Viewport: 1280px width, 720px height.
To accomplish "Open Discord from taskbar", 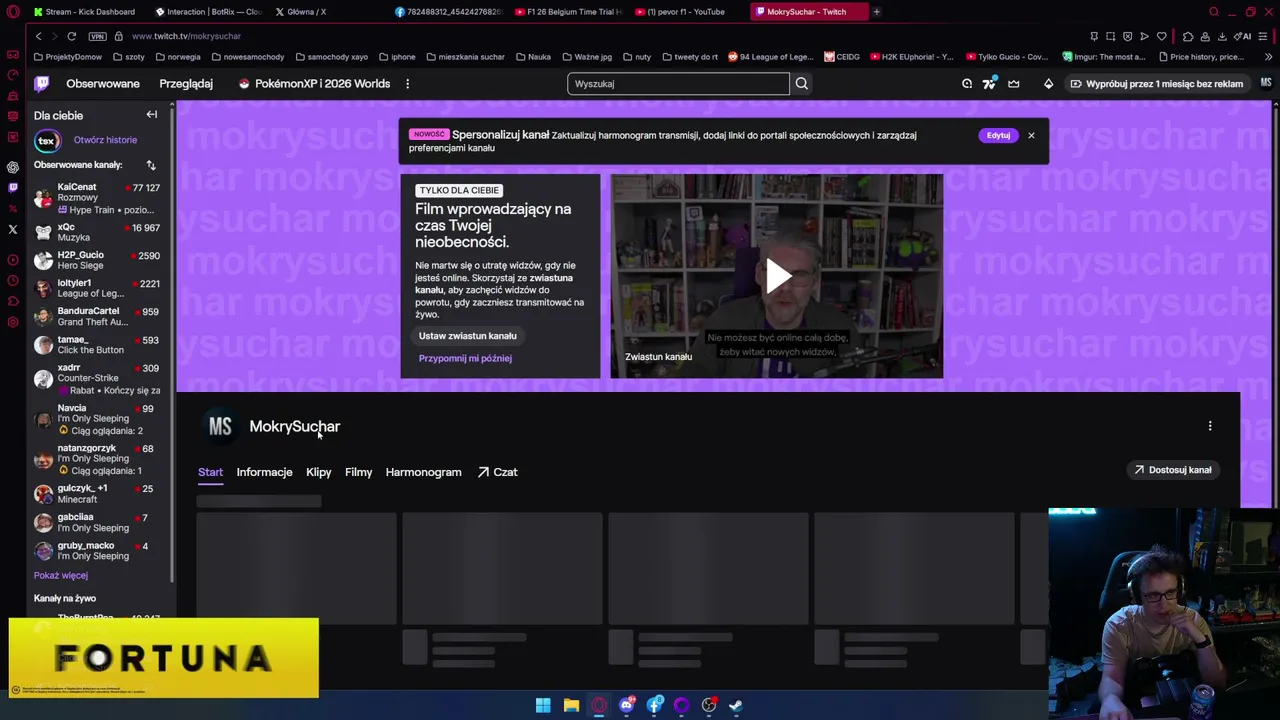I will click(x=627, y=705).
